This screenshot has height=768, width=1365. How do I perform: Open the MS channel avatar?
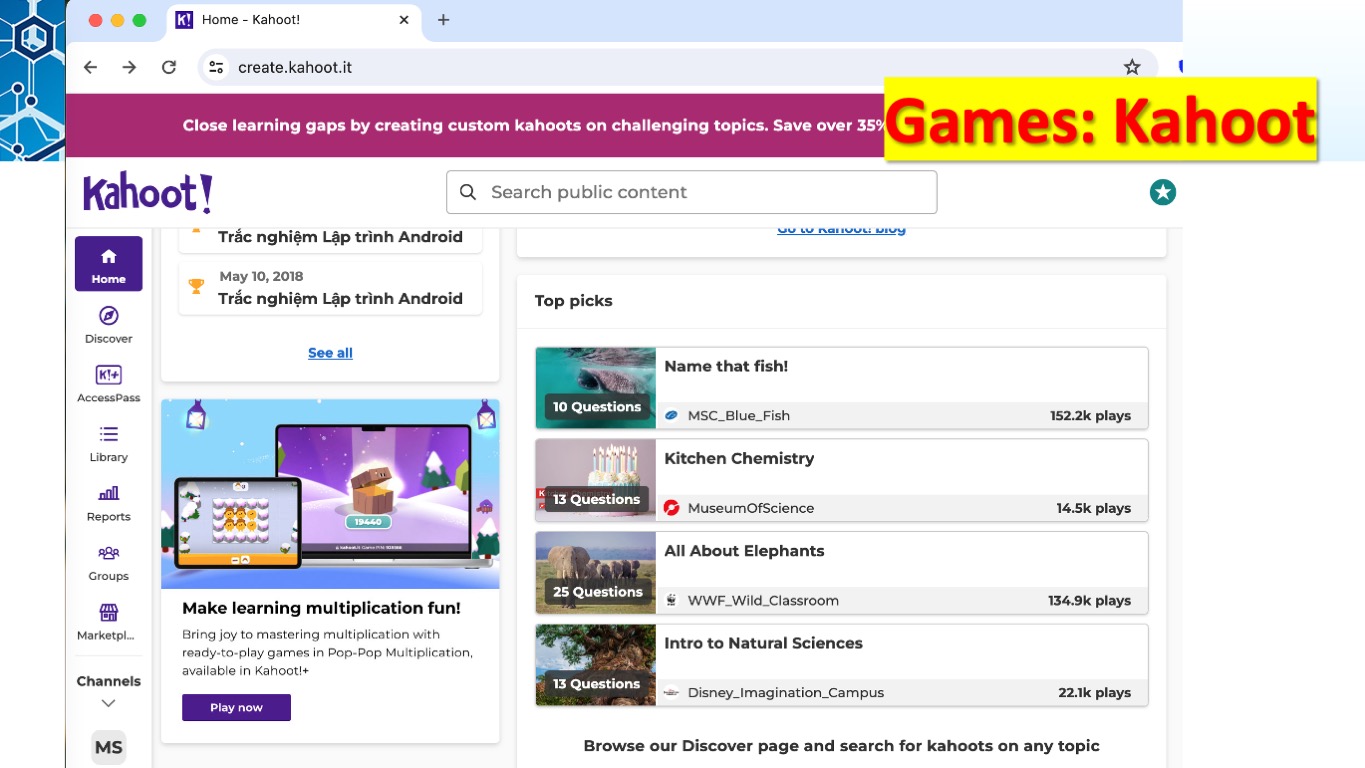point(108,747)
